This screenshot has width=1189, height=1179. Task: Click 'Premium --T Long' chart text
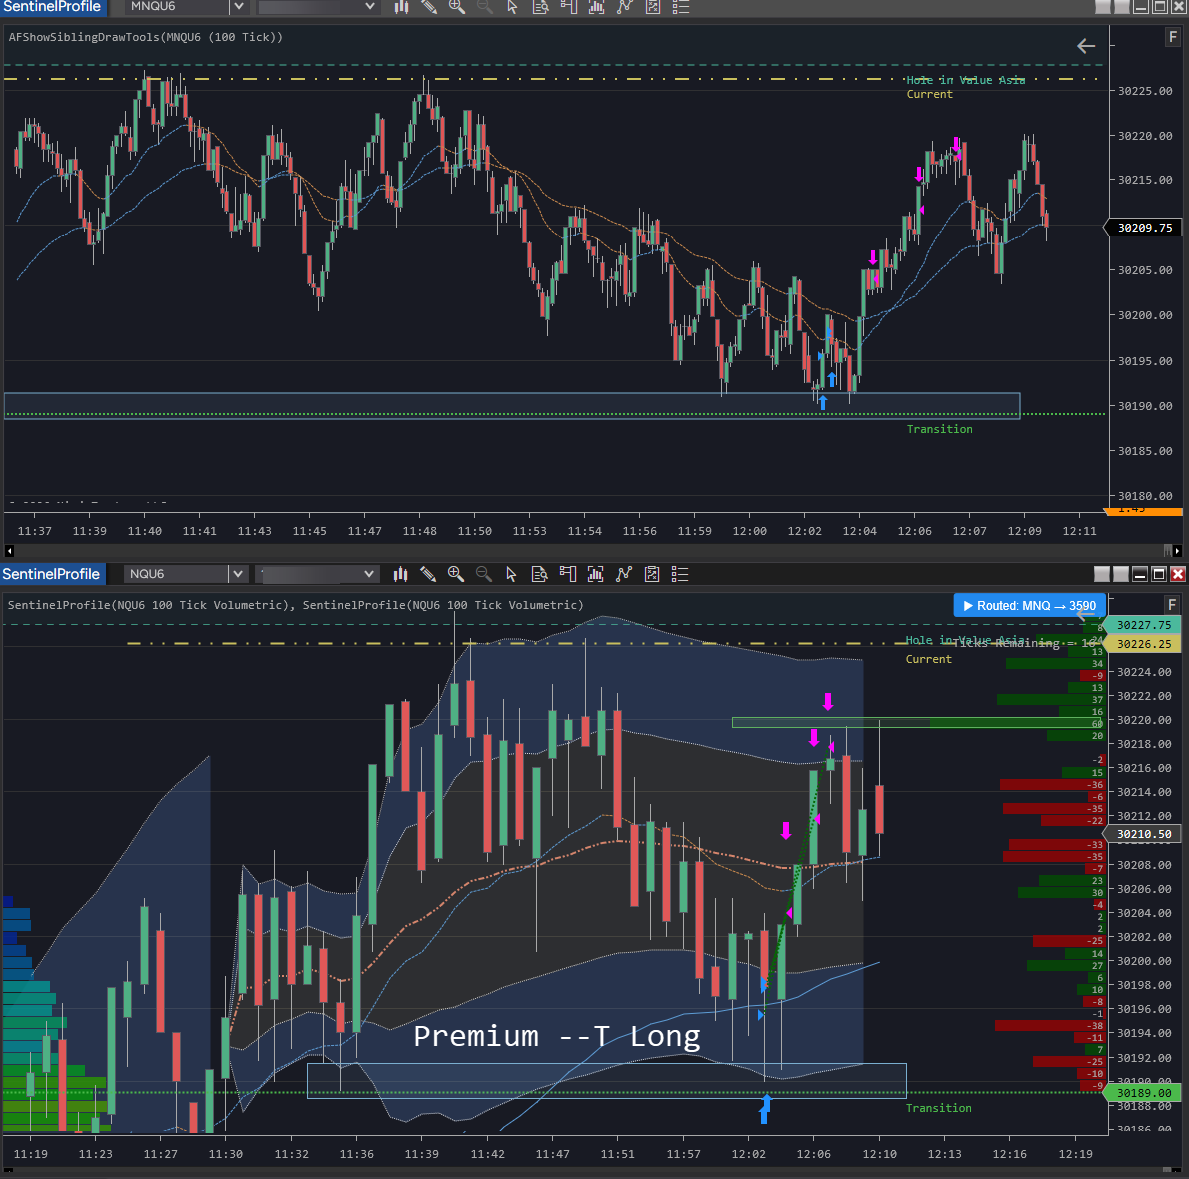click(x=557, y=1036)
